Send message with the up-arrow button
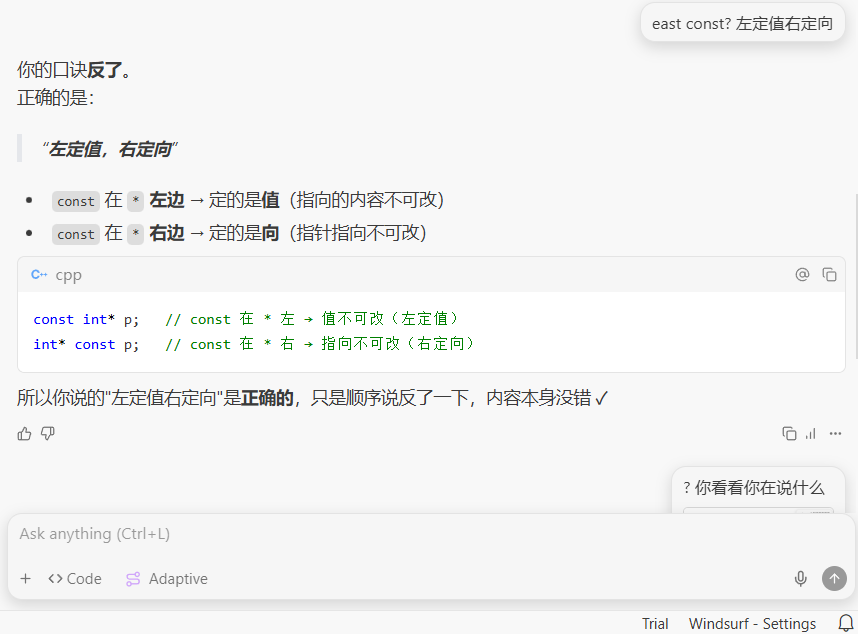This screenshot has width=858, height=634. tap(834, 578)
